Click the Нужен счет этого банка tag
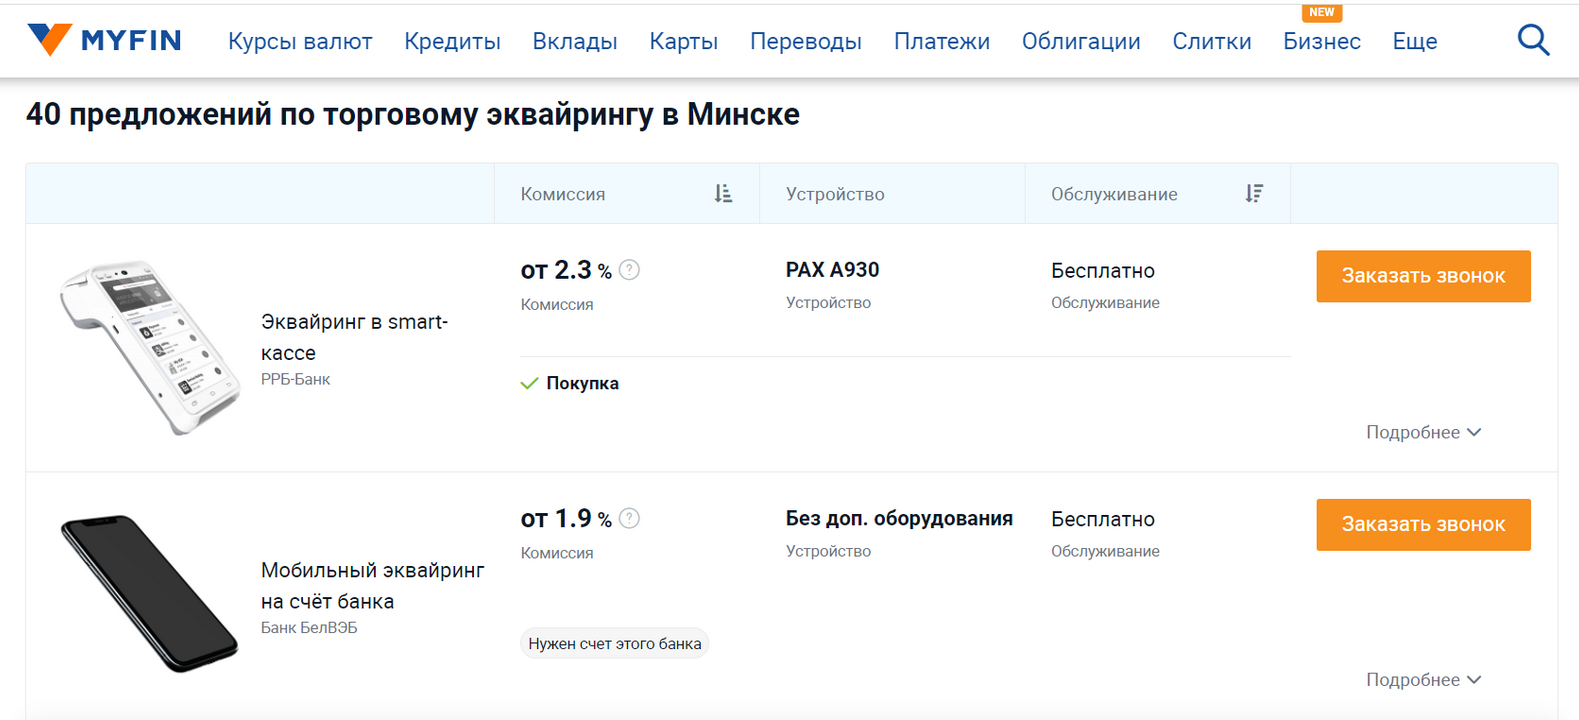This screenshot has width=1579, height=720. 614,644
